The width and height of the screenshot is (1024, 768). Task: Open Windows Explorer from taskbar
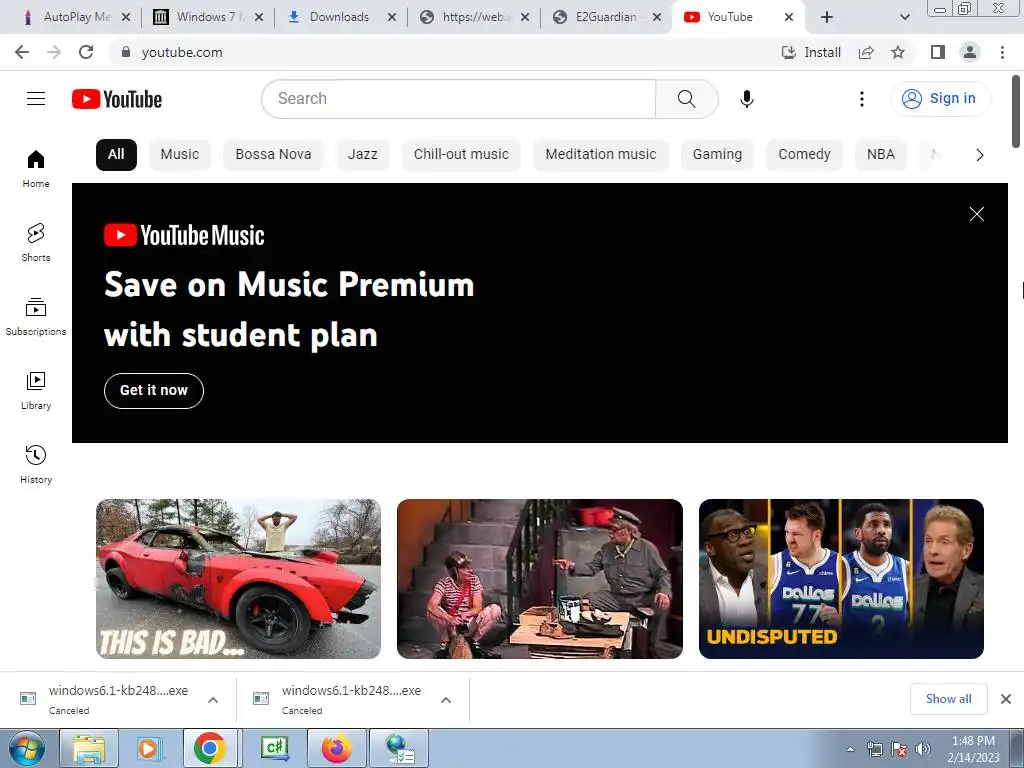(89, 748)
